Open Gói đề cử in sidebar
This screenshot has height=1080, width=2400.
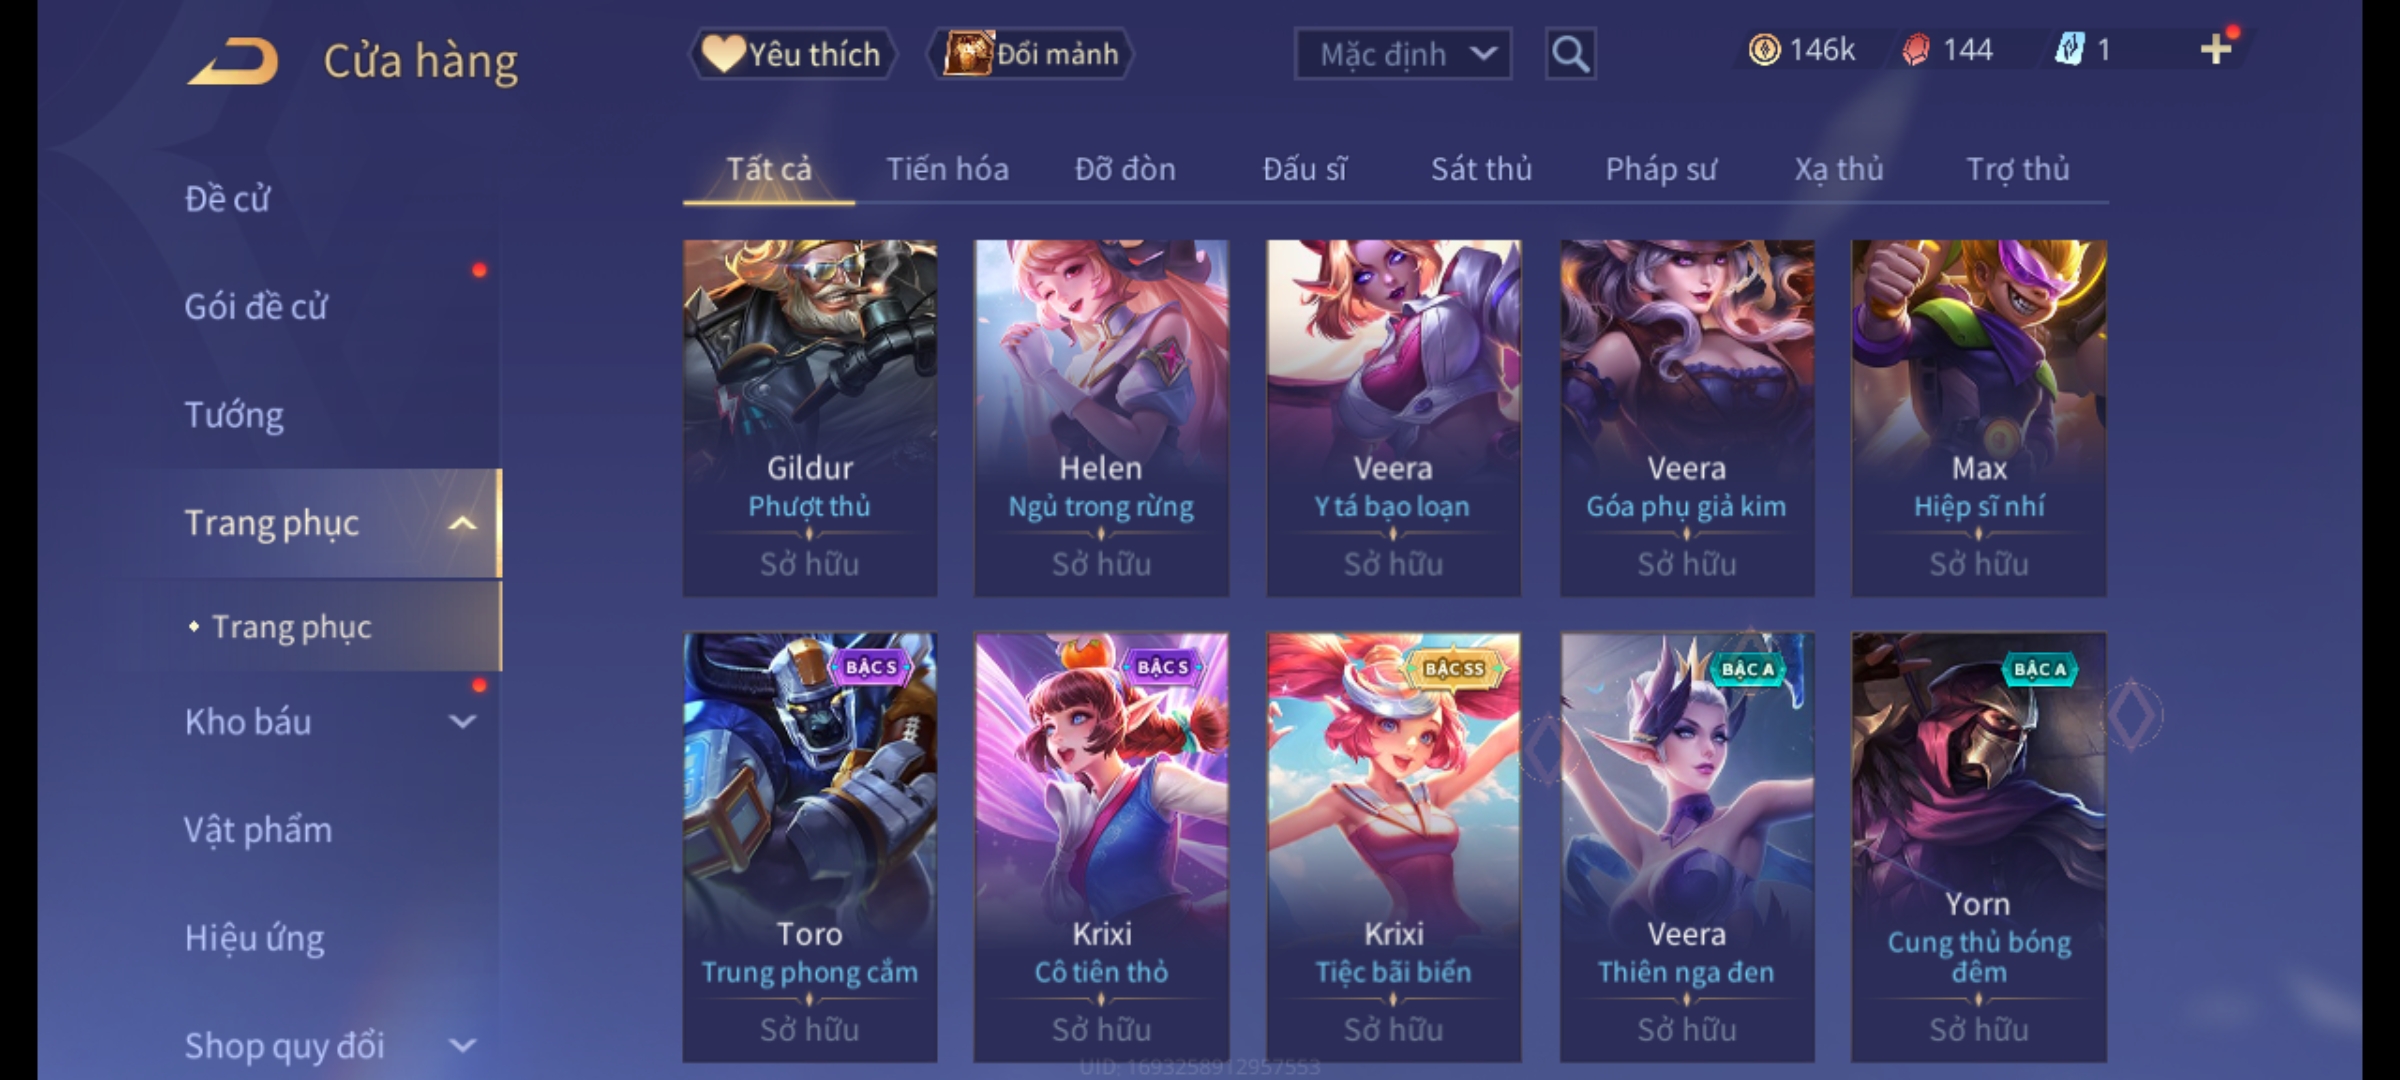[x=256, y=306]
